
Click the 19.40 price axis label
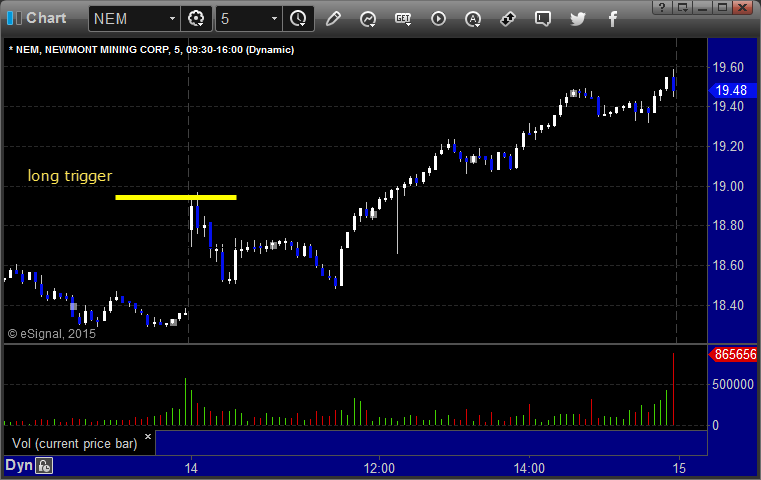click(728, 106)
